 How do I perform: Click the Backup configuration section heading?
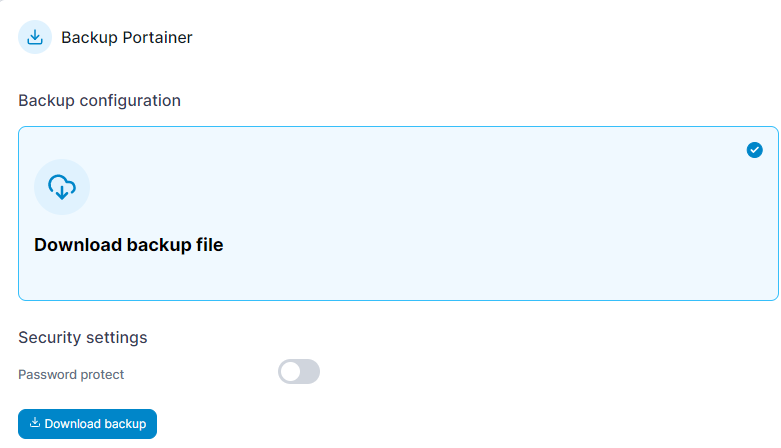(x=100, y=101)
